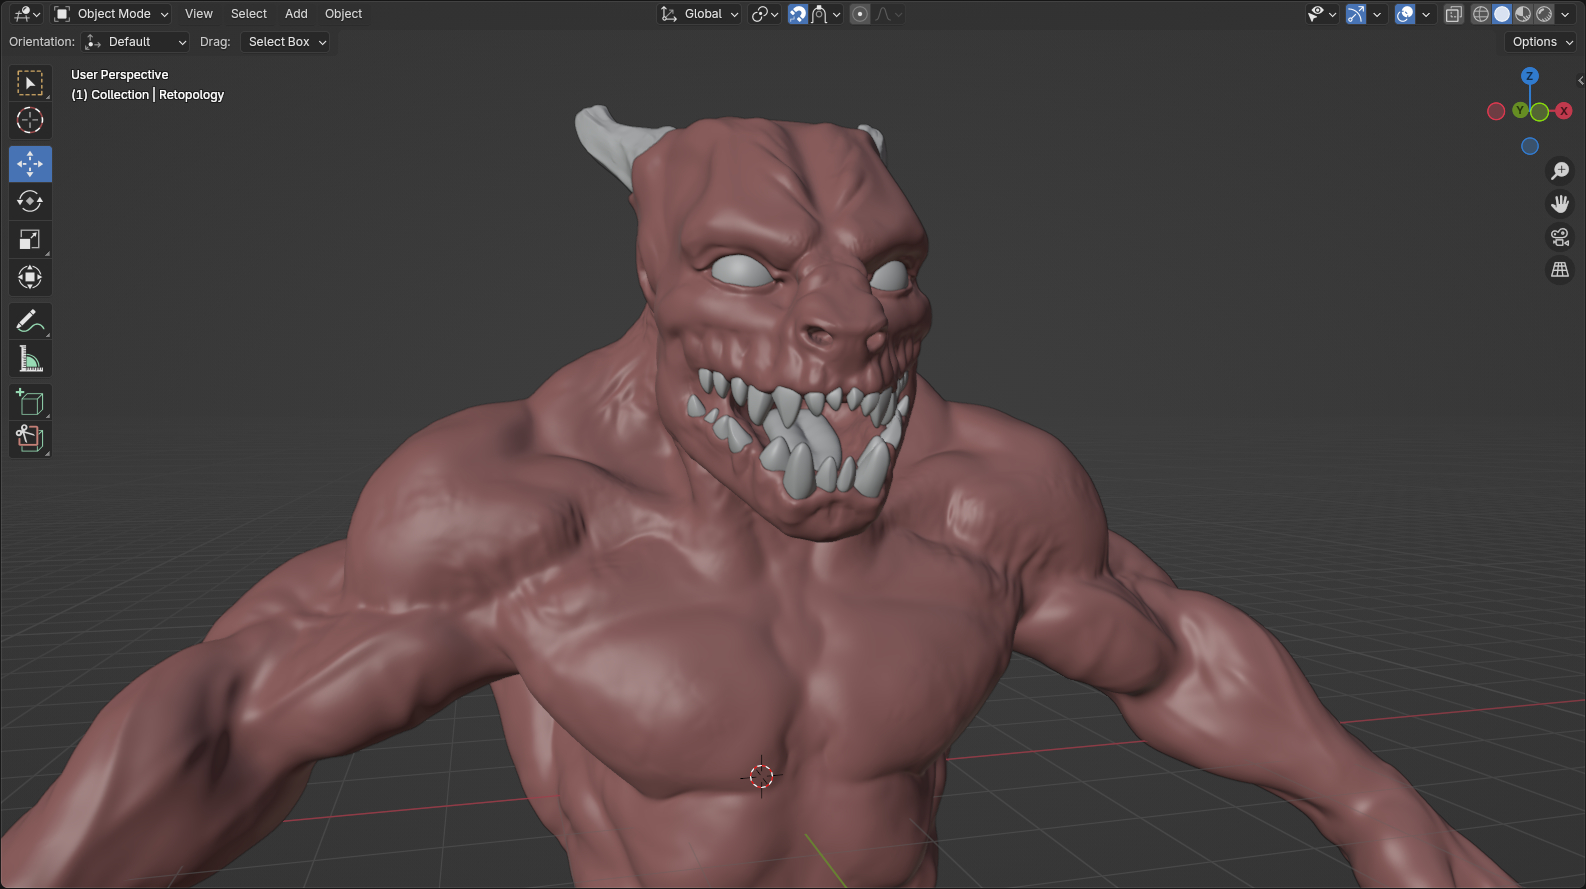Click the Z axis on navigation gizmo
This screenshot has height=889, width=1586.
1529,76
